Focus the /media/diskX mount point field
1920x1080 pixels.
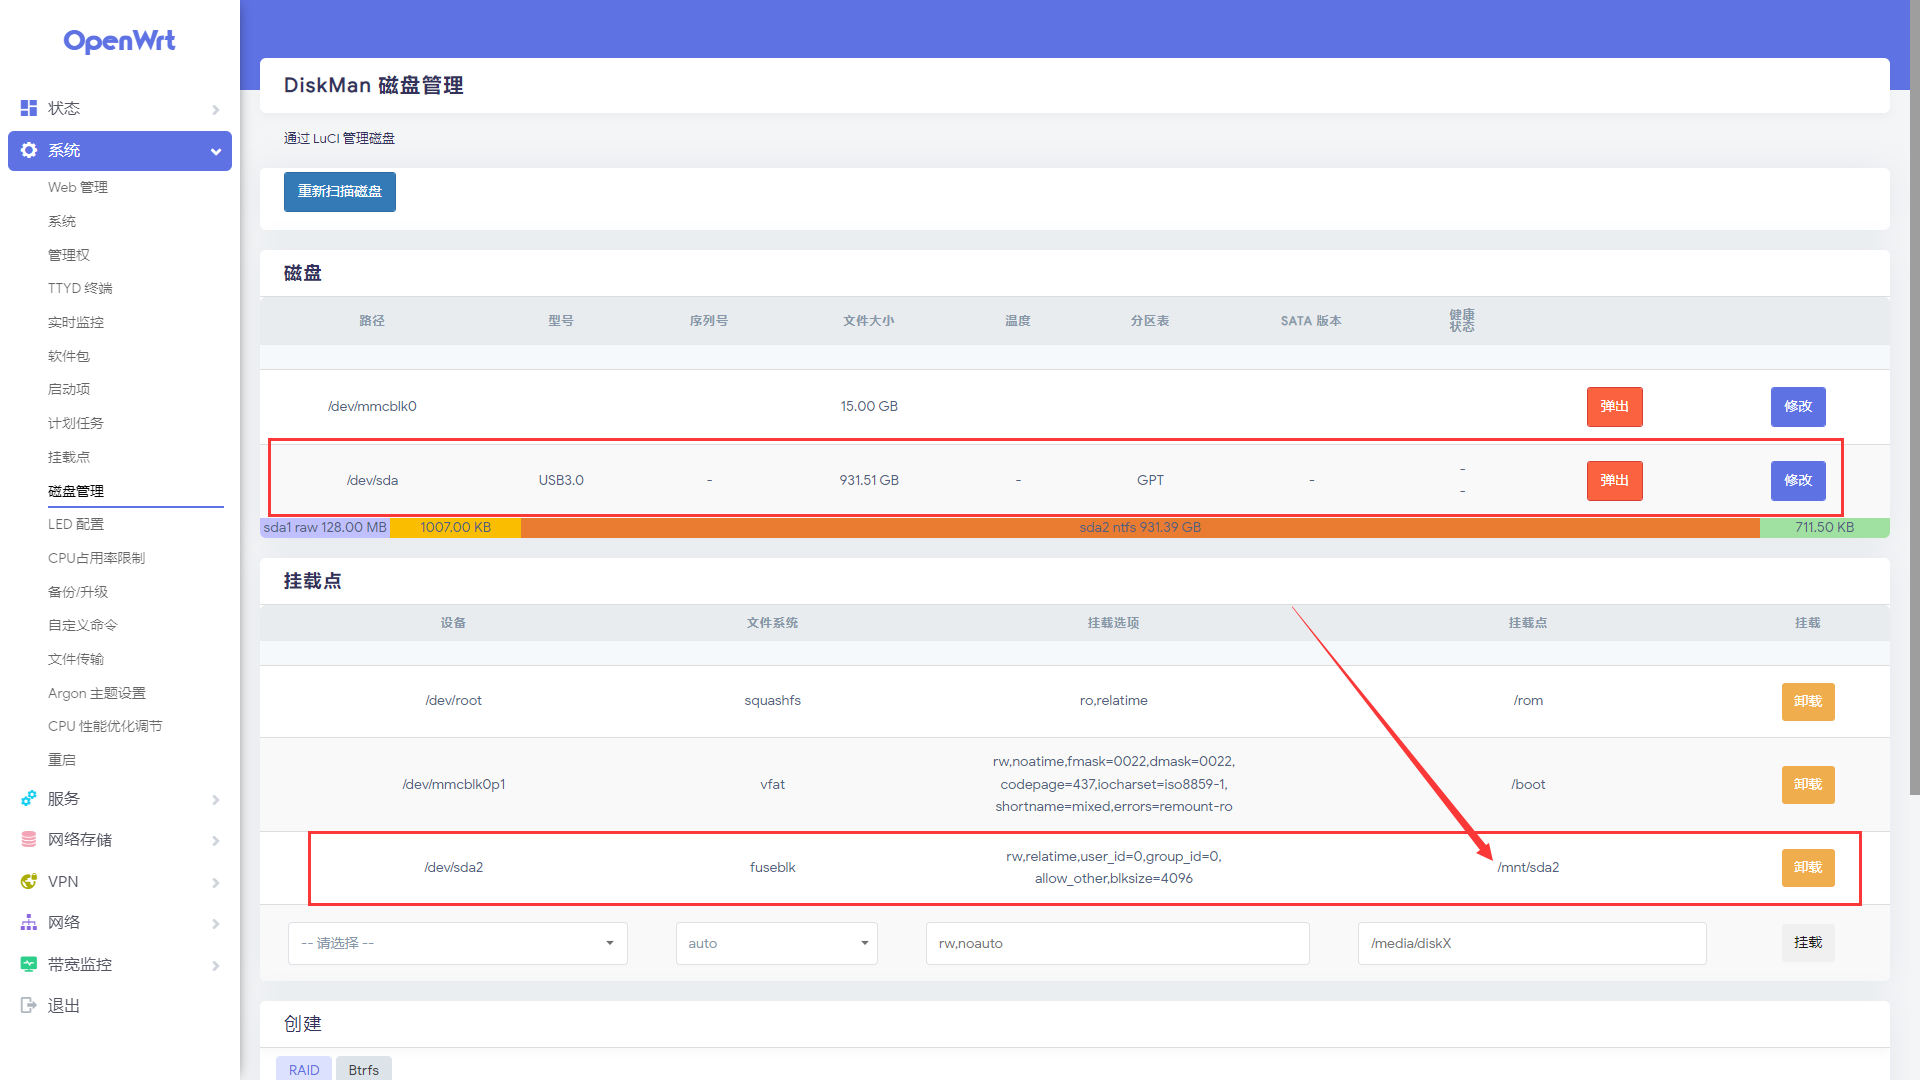coord(1531,943)
